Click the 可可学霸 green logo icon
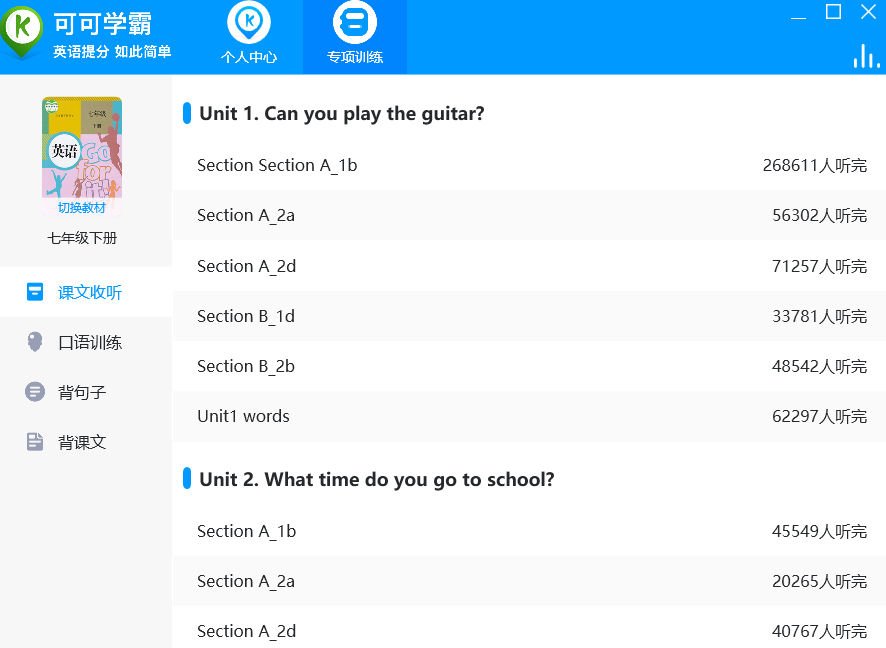The image size is (886, 648). point(23,30)
